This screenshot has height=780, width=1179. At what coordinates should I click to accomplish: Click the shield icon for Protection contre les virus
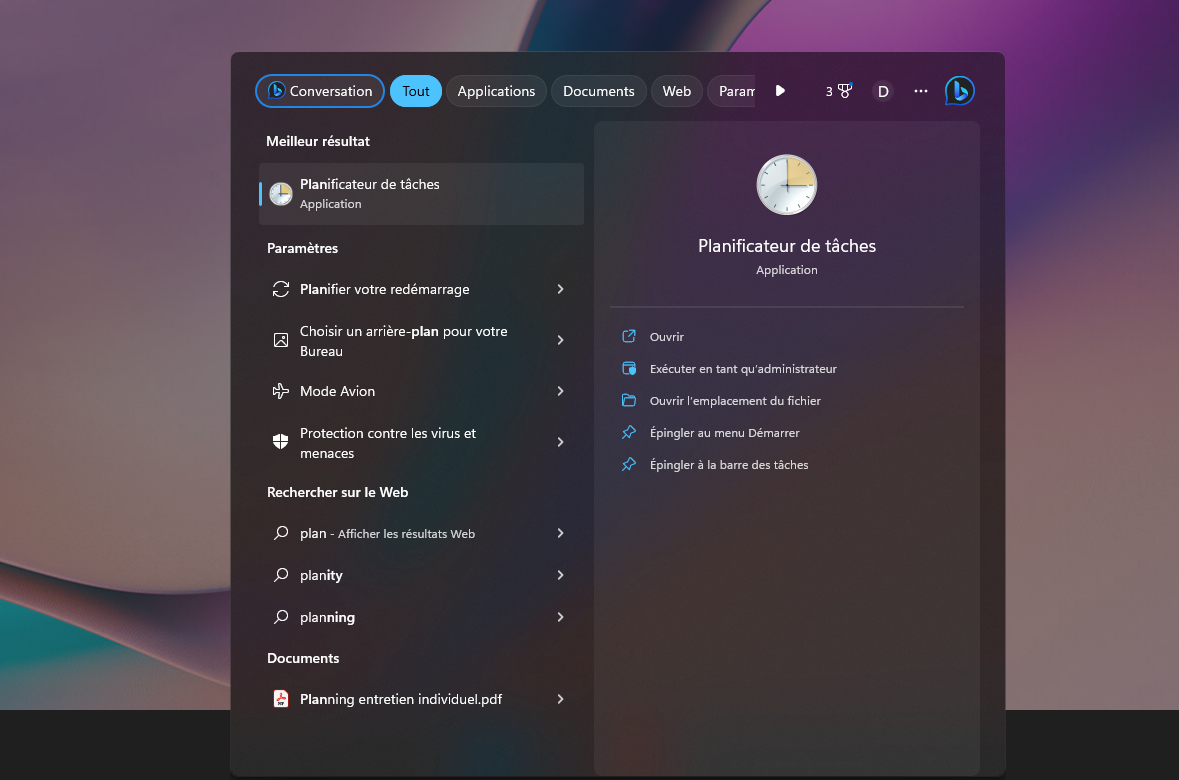pos(281,442)
